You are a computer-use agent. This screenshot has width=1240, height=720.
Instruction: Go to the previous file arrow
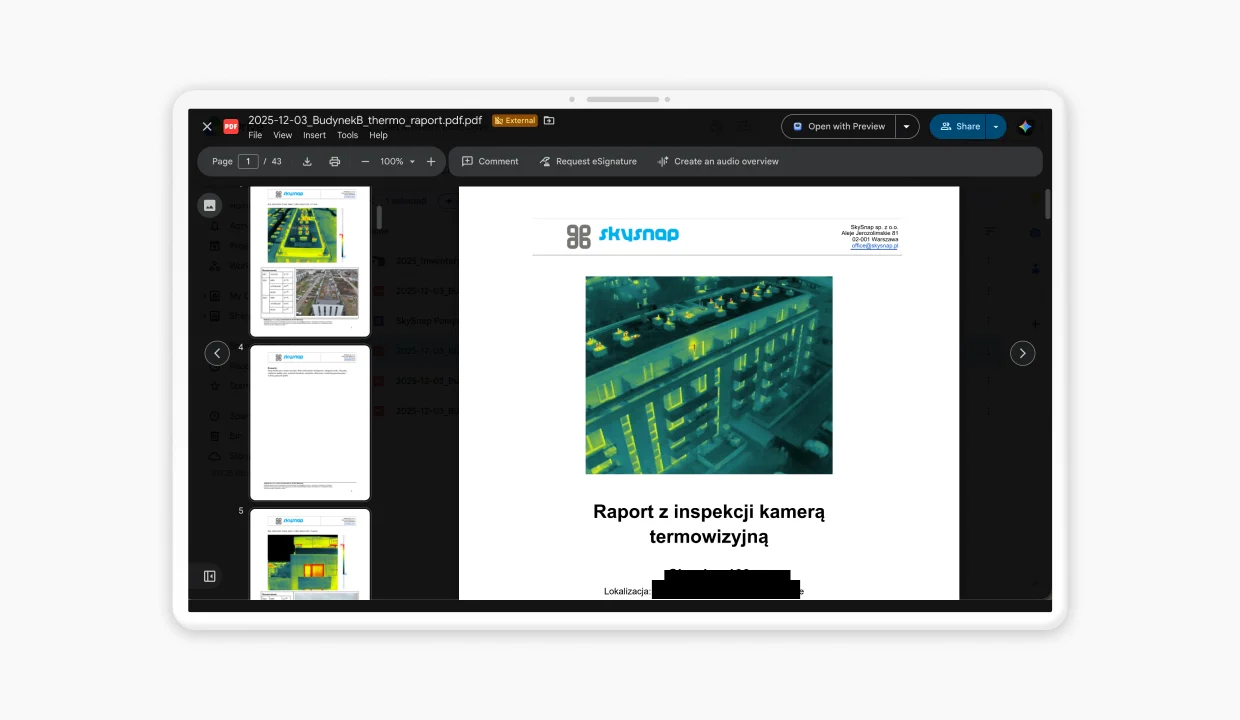tap(217, 353)
